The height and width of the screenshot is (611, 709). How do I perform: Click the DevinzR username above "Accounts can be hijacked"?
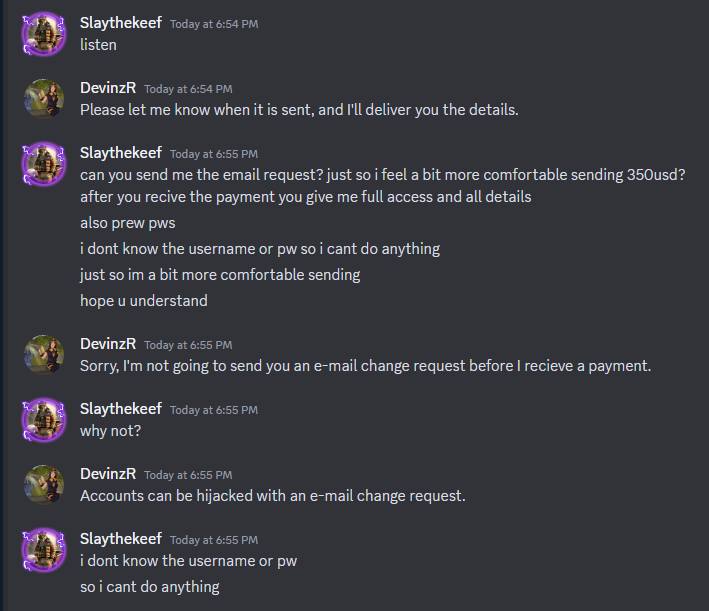(108, 474)
